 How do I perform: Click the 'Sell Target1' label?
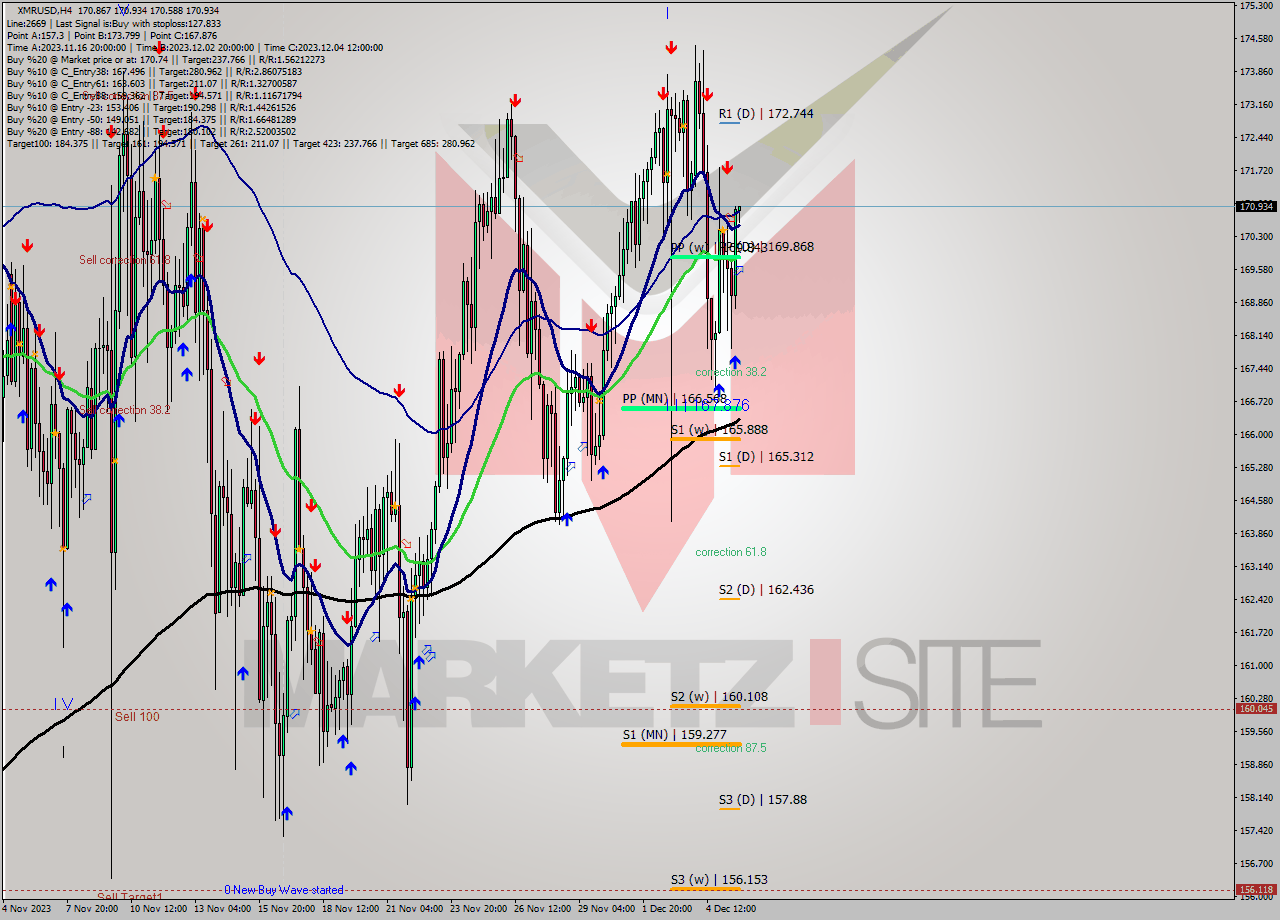(129, 896)
